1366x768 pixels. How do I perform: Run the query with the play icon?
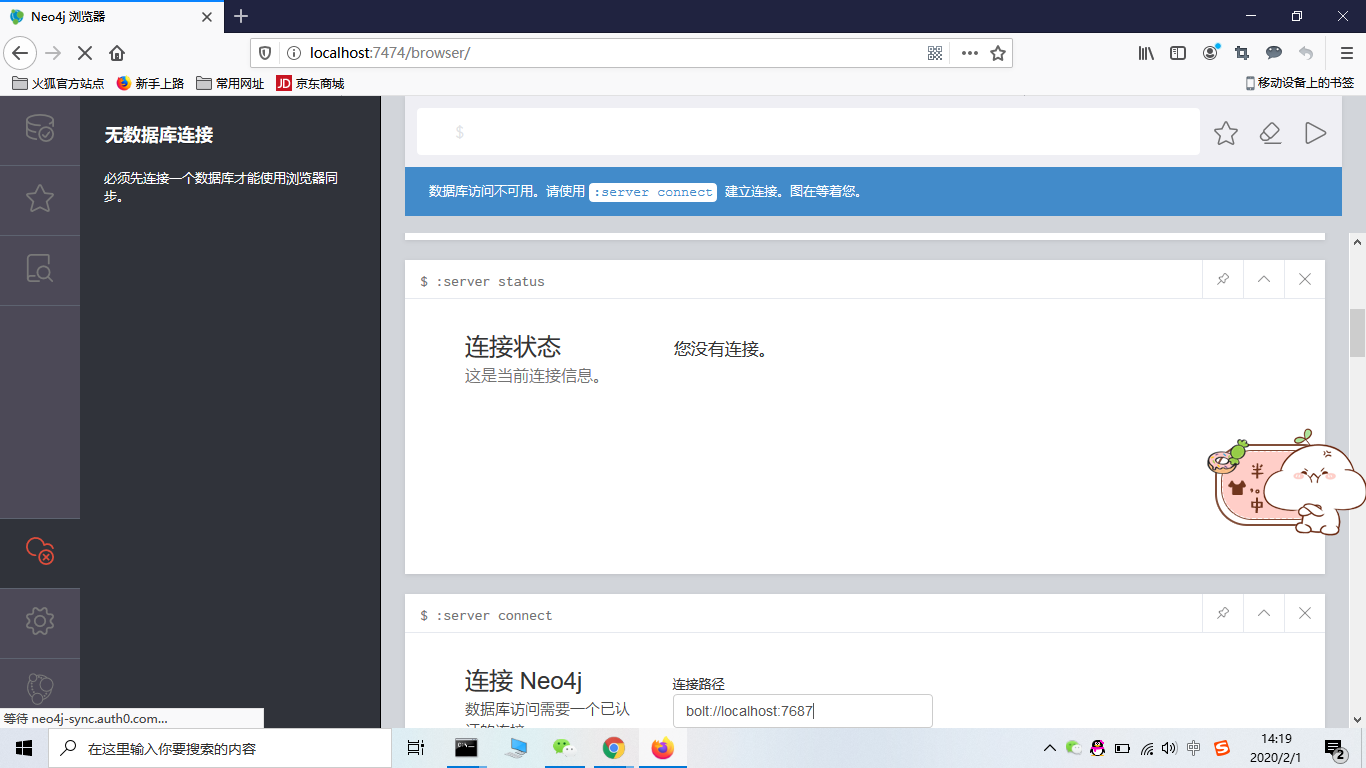[x=1315, y=133]
